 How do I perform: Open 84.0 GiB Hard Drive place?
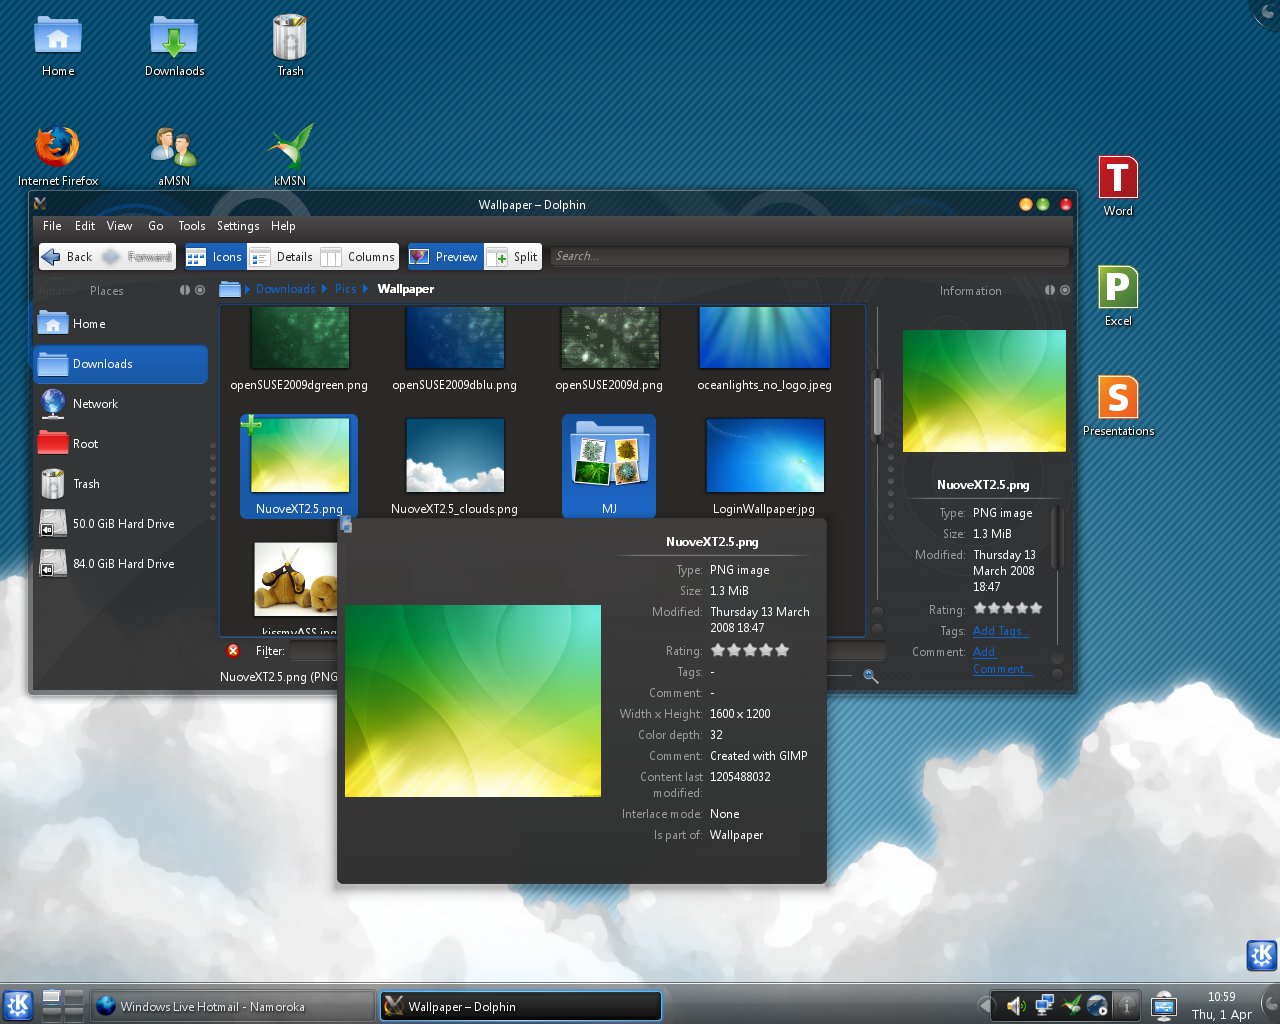pos(120,564)
